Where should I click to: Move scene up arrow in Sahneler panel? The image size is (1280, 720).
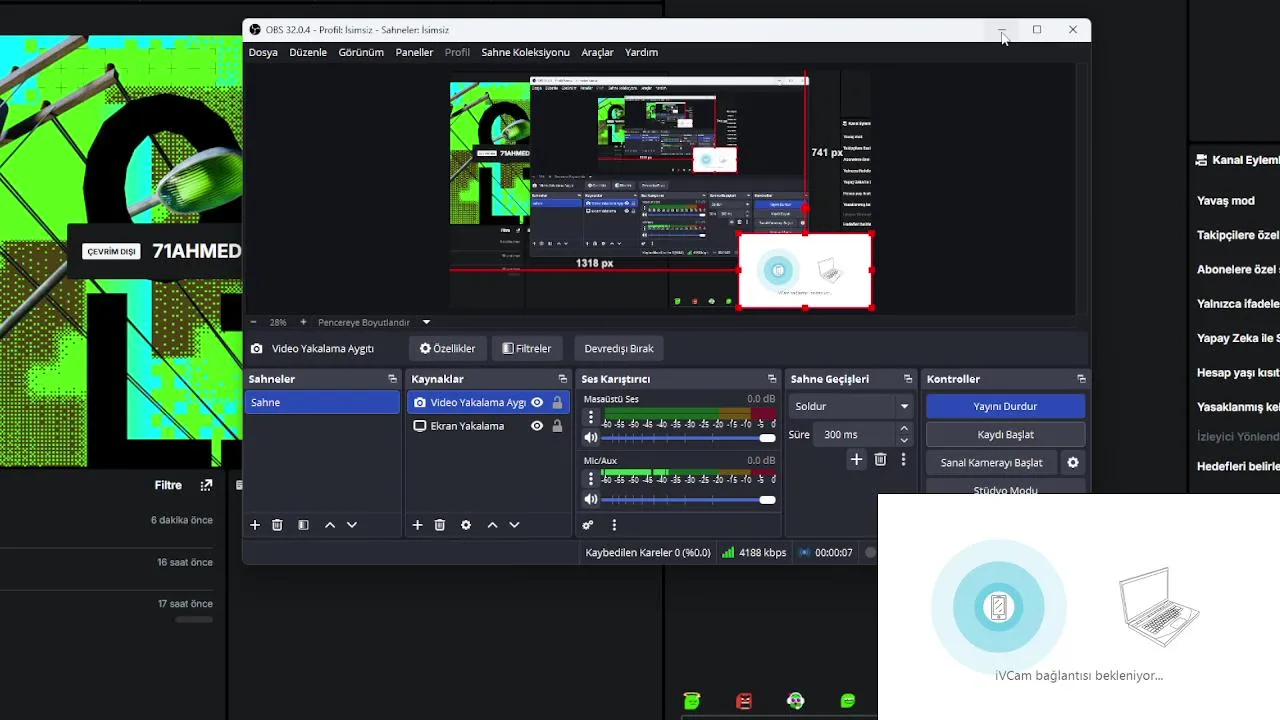coord(330,525)
